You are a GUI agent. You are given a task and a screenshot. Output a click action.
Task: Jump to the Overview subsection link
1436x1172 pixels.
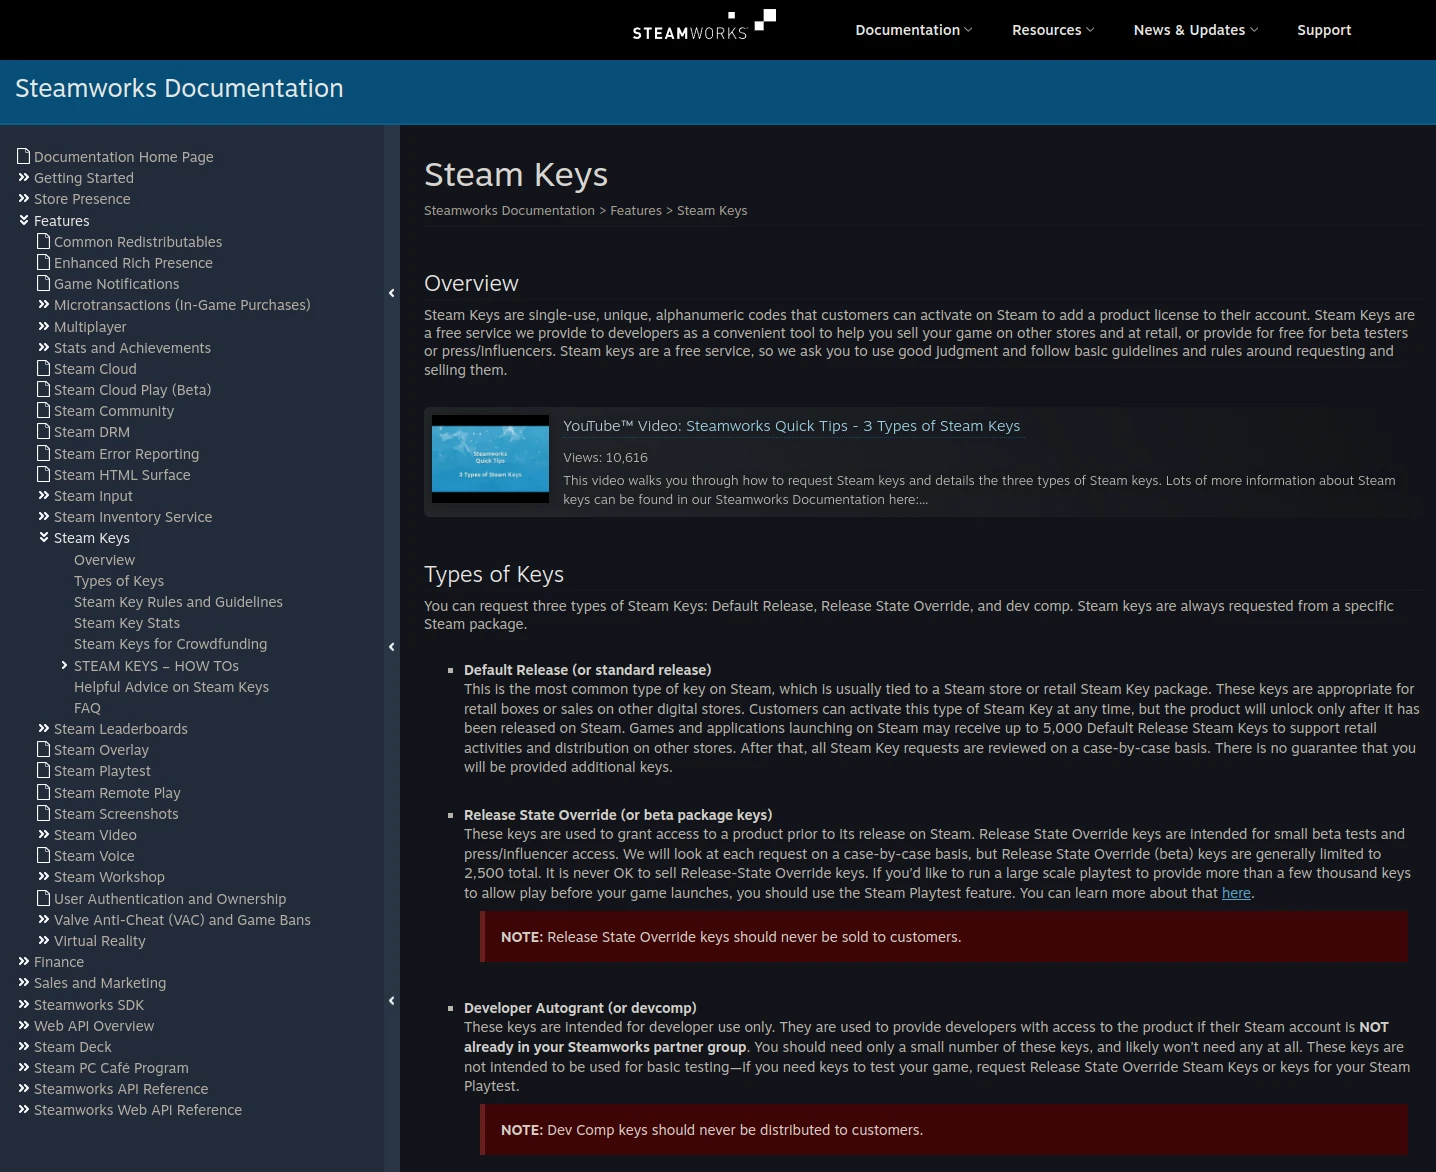(x=104, y=560)
